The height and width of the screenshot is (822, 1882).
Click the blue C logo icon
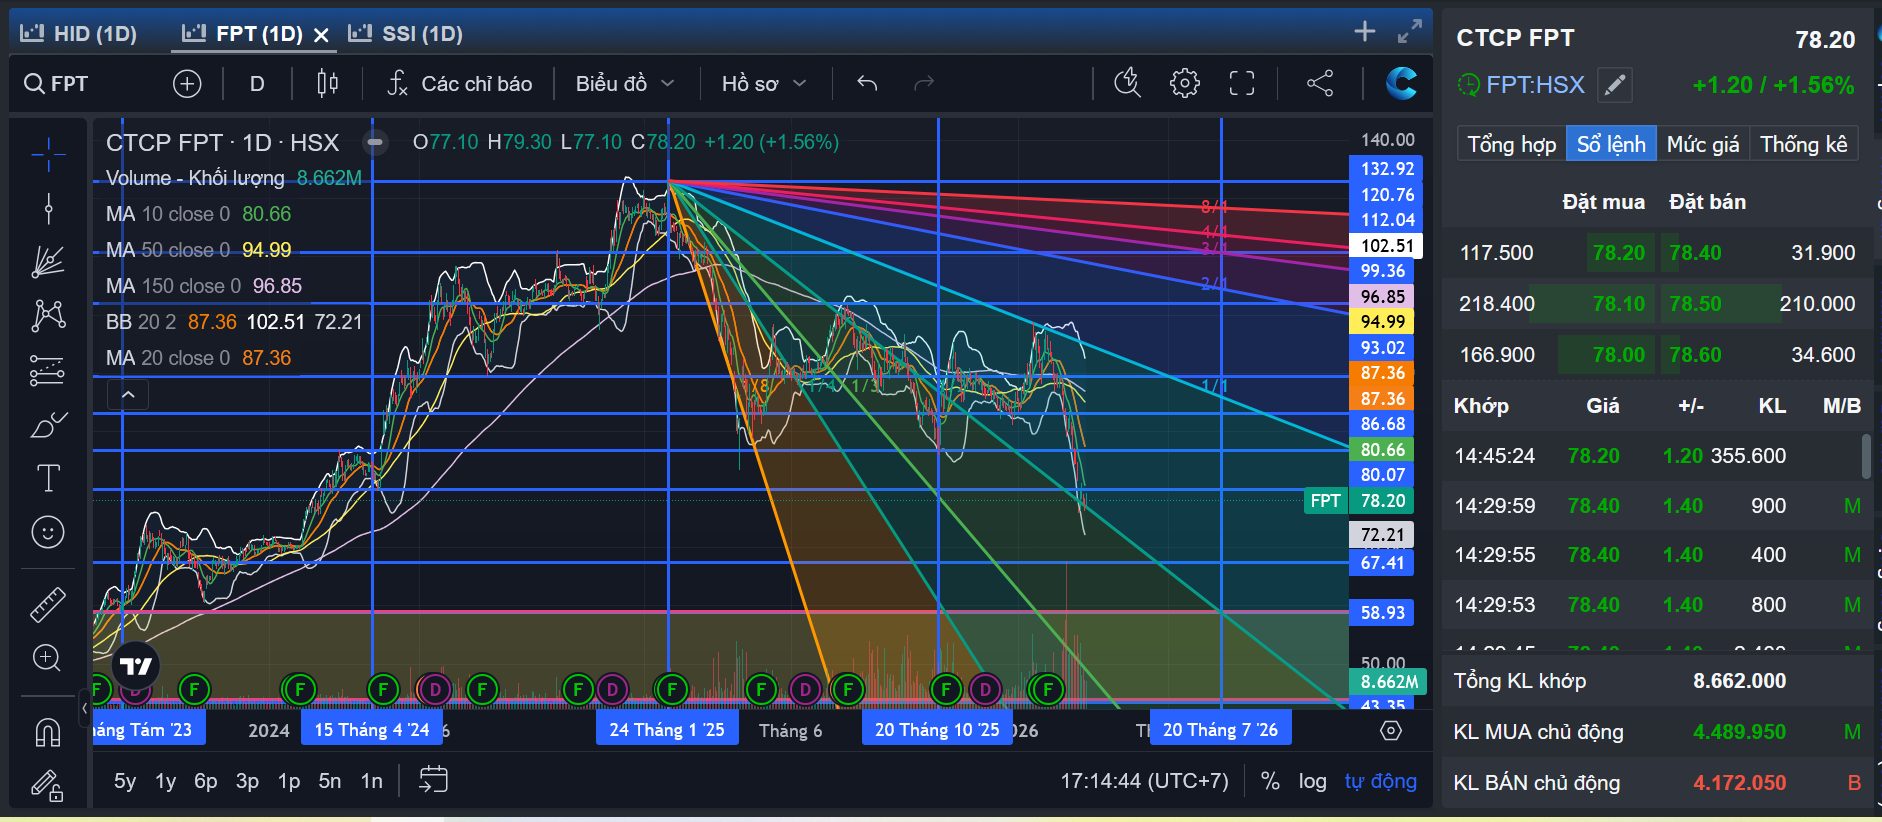point(1401,83)
